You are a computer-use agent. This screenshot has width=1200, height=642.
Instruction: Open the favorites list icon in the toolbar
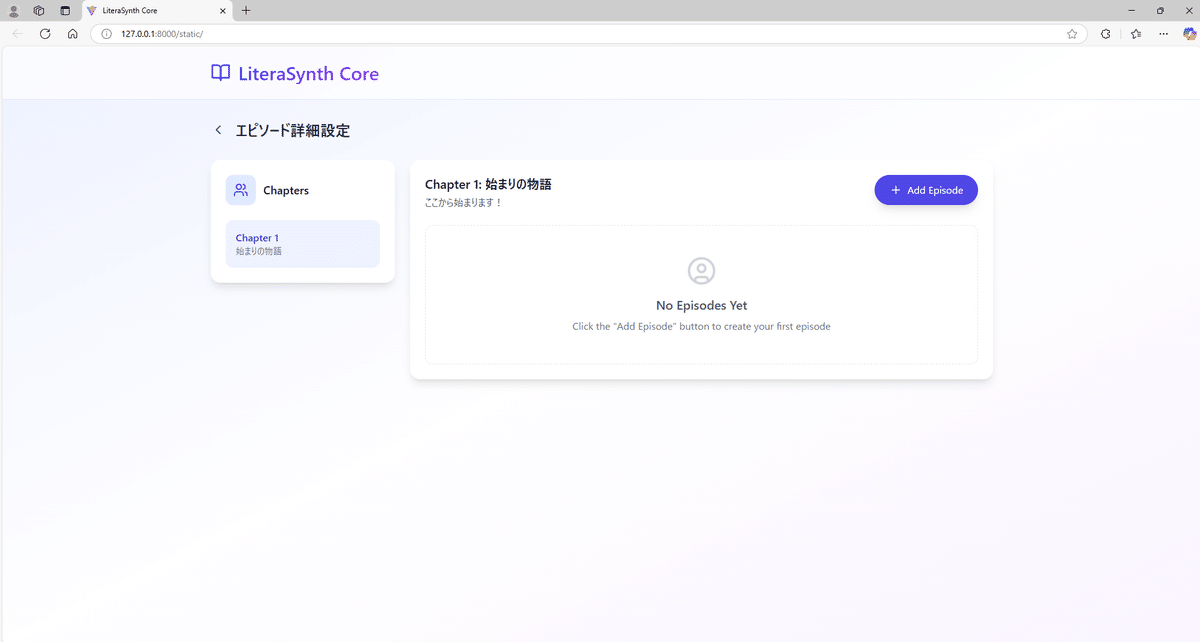[1135, 33]
